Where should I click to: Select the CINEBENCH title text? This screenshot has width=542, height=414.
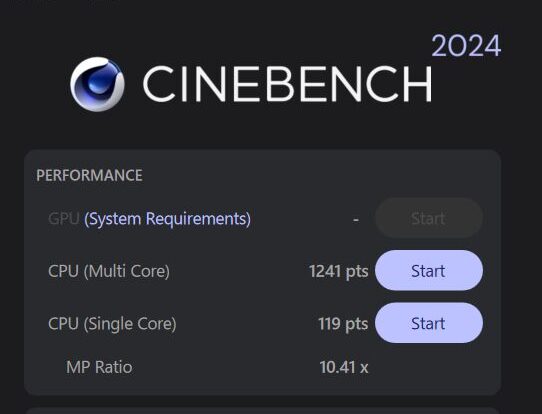[x=287, y=84]
